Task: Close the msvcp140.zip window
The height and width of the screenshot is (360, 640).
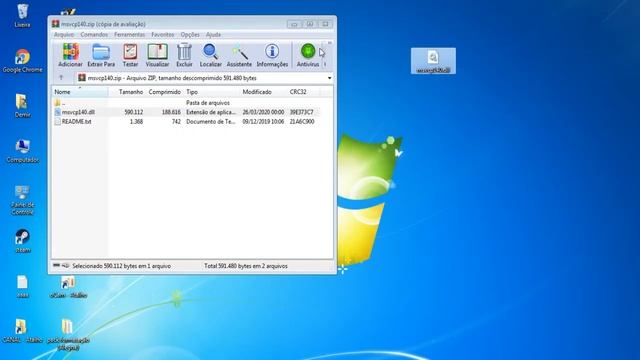Action: coord(325,24)
